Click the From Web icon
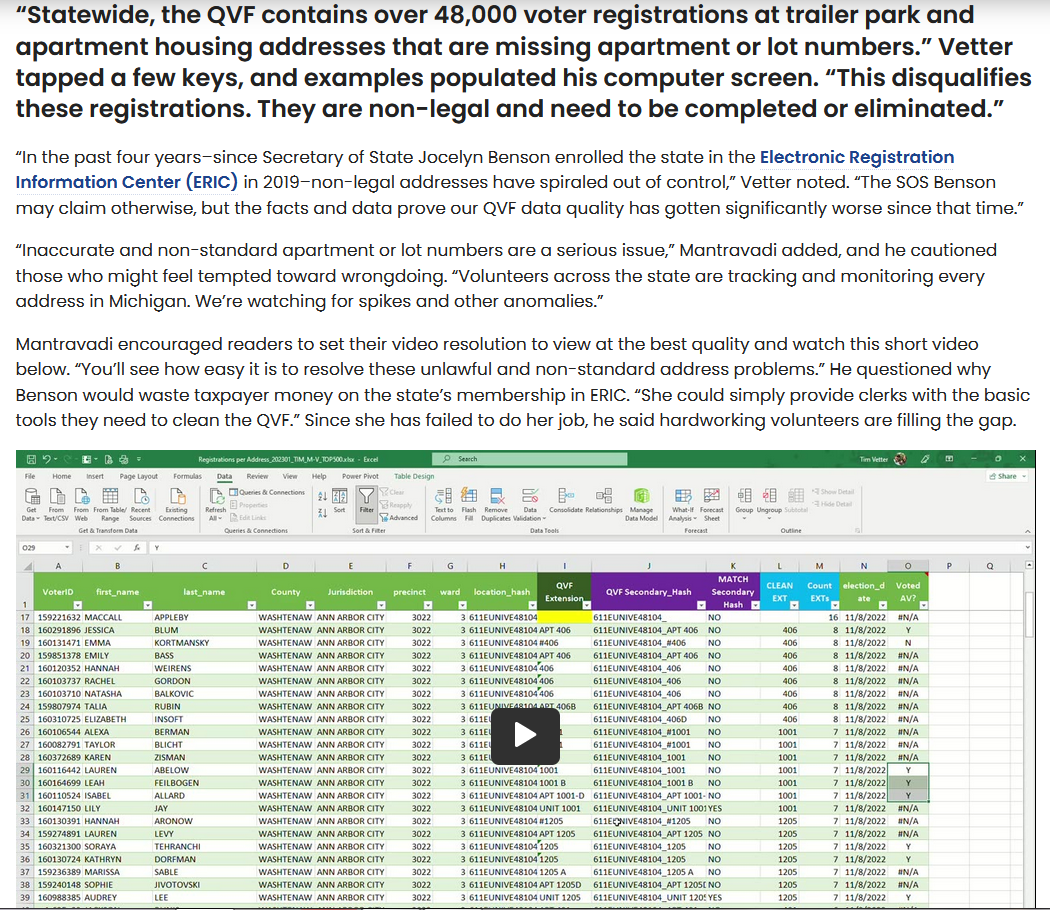The height and width of the screenshot is (910, 1050). (x=81, y=504)
